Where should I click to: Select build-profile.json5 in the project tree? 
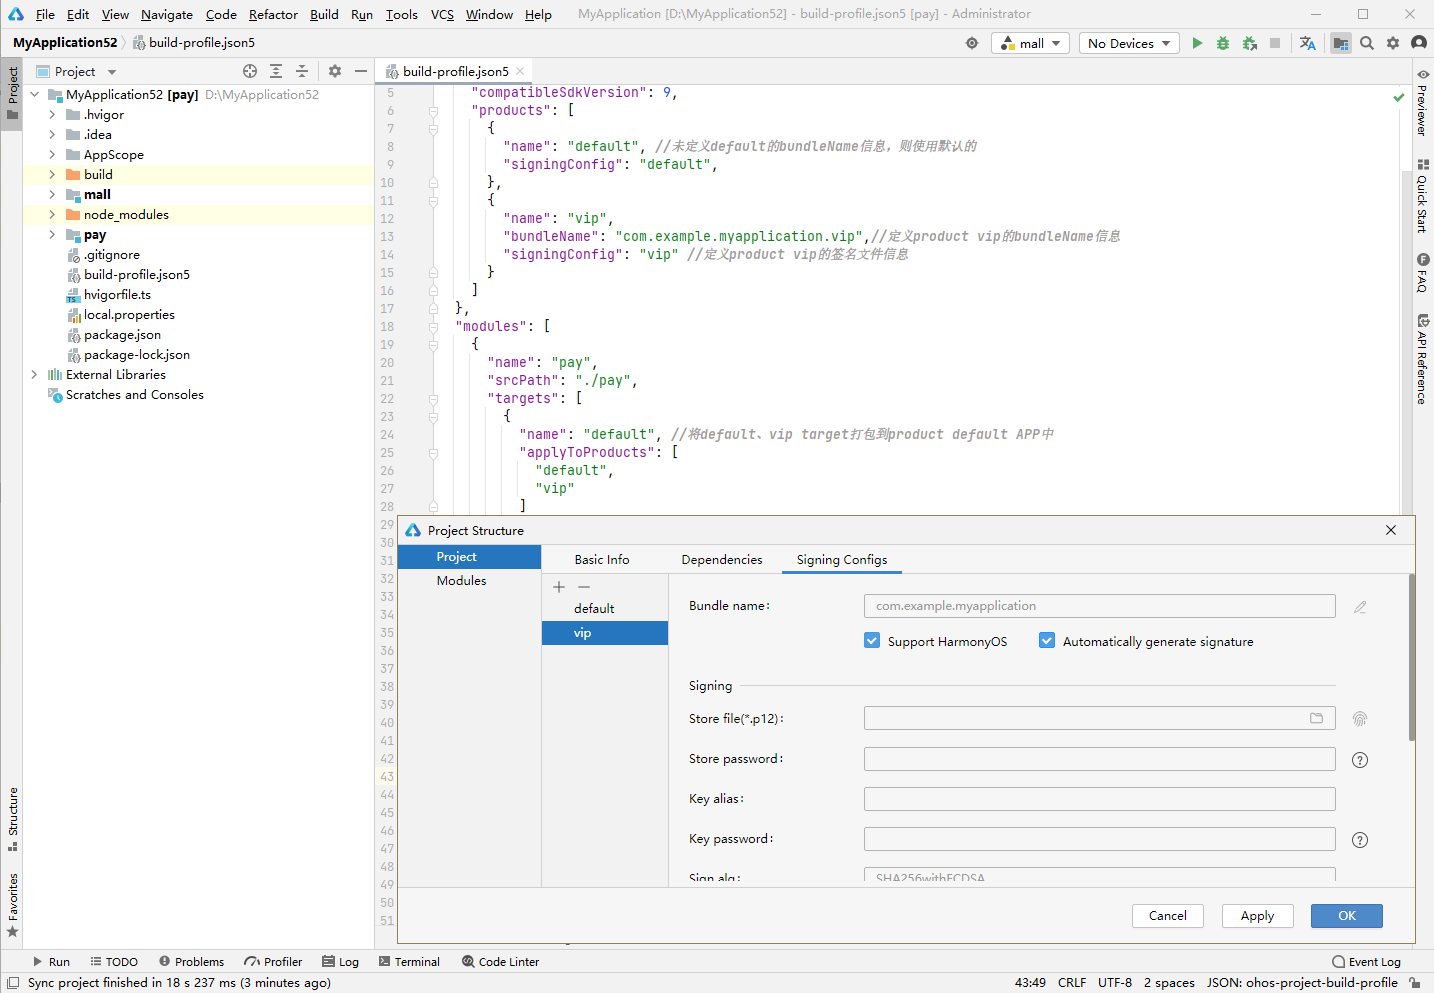point(137,275)
